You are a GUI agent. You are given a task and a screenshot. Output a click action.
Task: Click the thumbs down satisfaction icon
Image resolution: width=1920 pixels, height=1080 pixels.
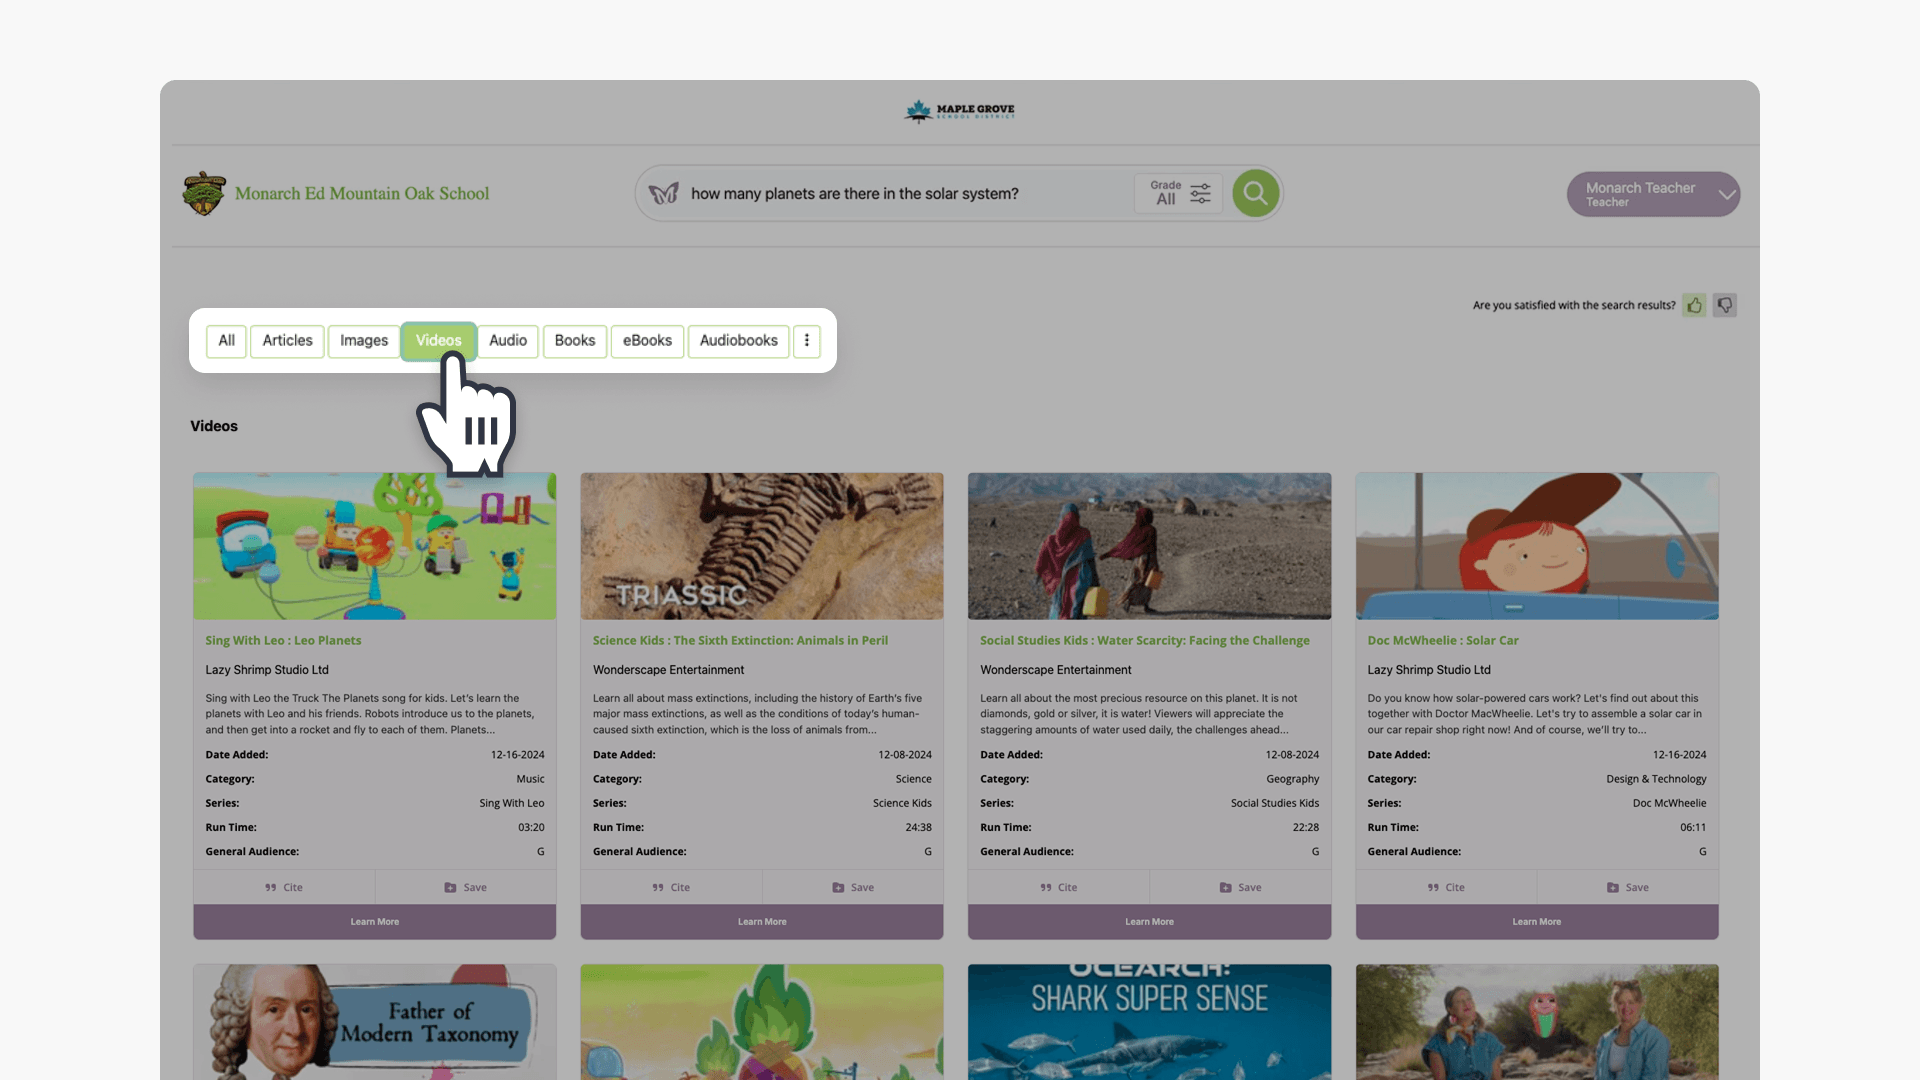click(x=1725, y=305)
